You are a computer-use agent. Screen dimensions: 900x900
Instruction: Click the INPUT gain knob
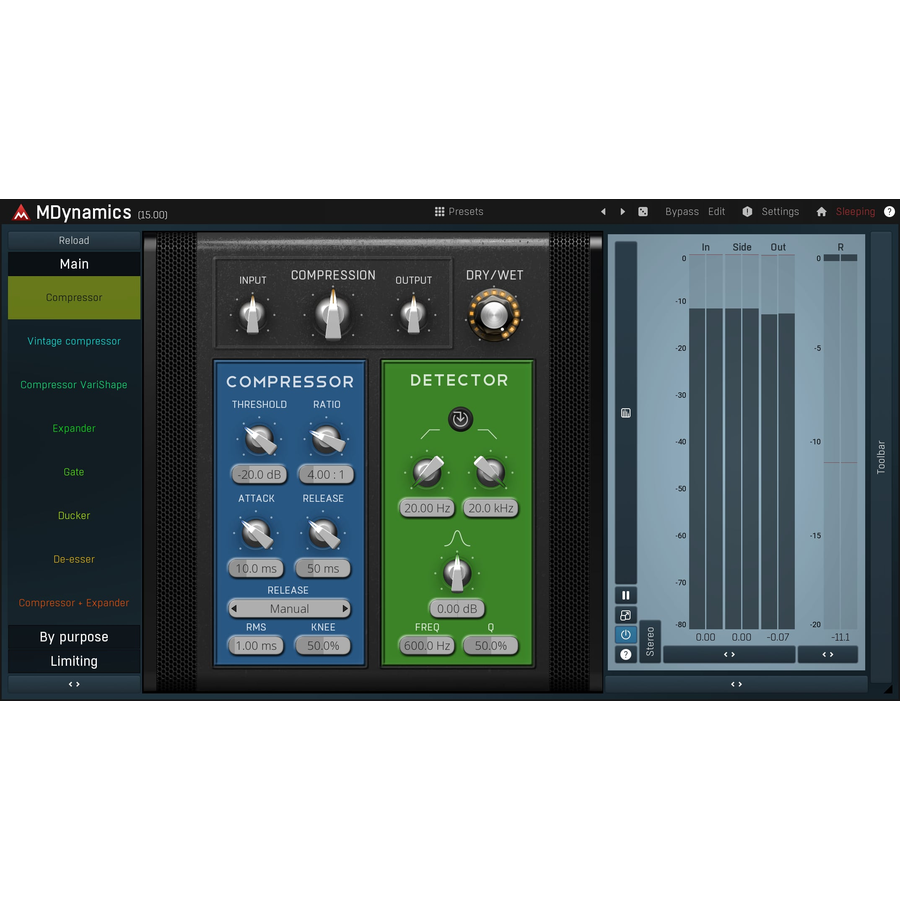point(253,314)
